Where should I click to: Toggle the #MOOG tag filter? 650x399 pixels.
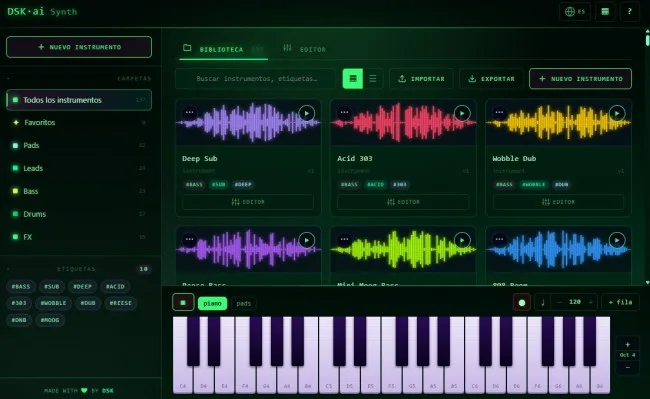pos(50,320)
